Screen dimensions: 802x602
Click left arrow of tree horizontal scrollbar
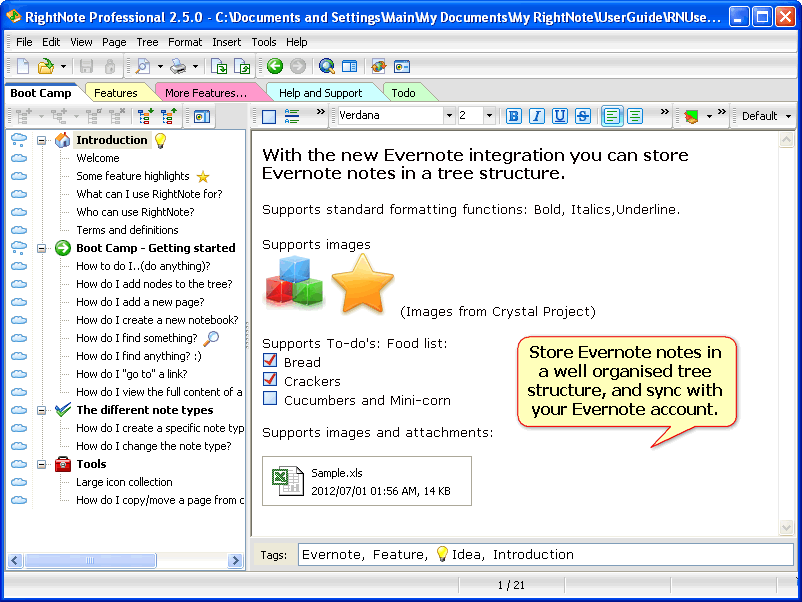pos(14,561)
